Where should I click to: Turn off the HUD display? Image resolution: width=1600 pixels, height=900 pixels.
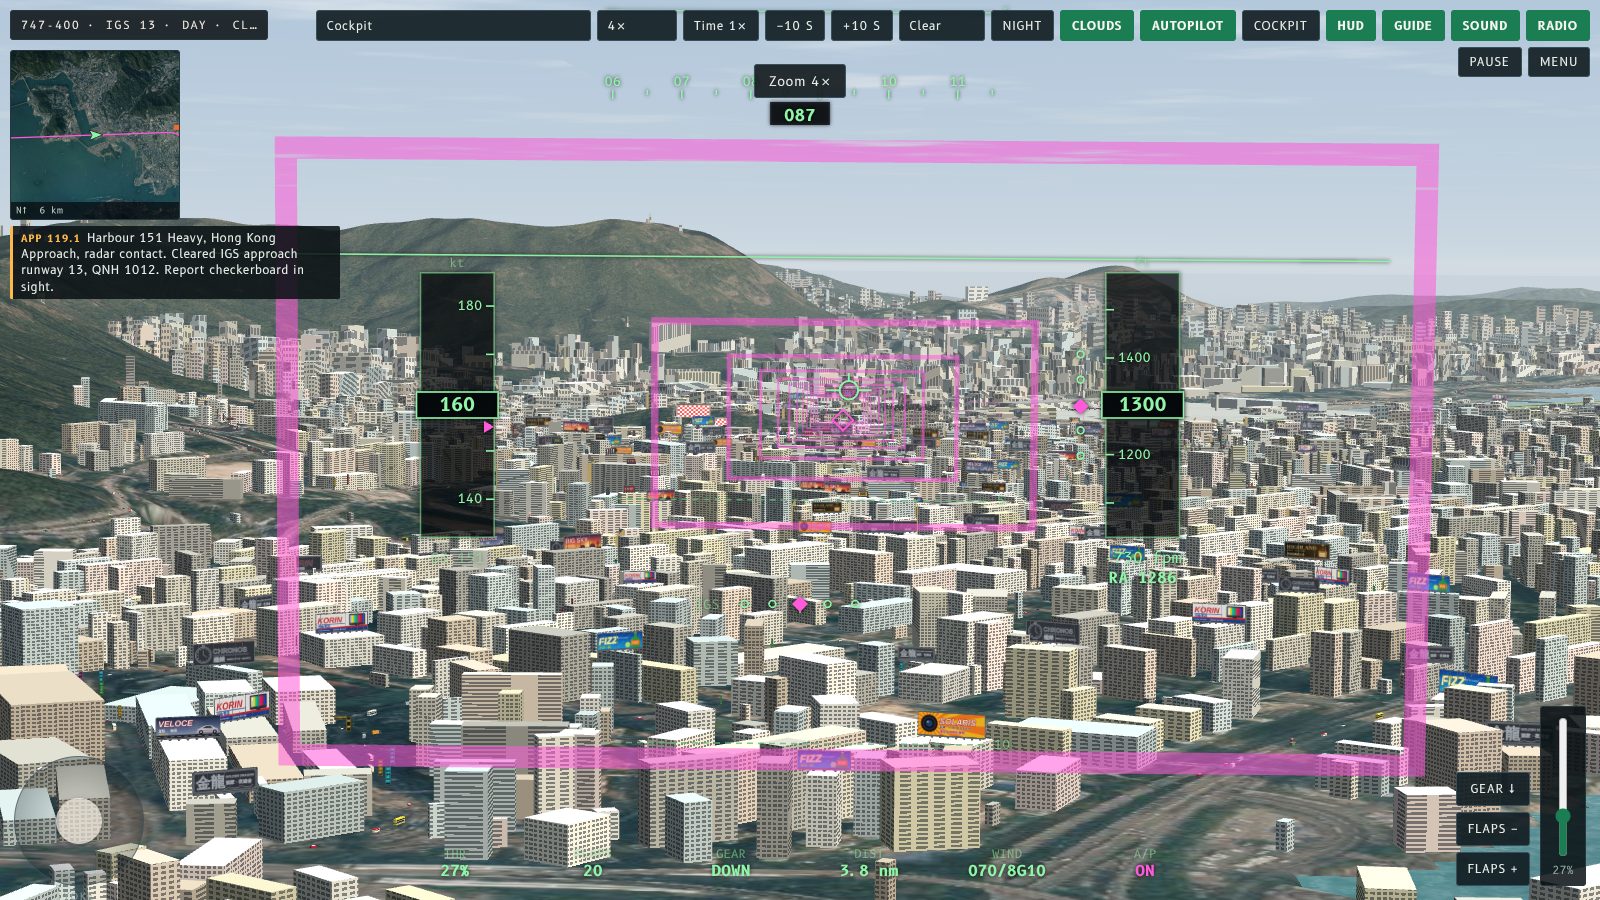click(x=1350, y=25)
